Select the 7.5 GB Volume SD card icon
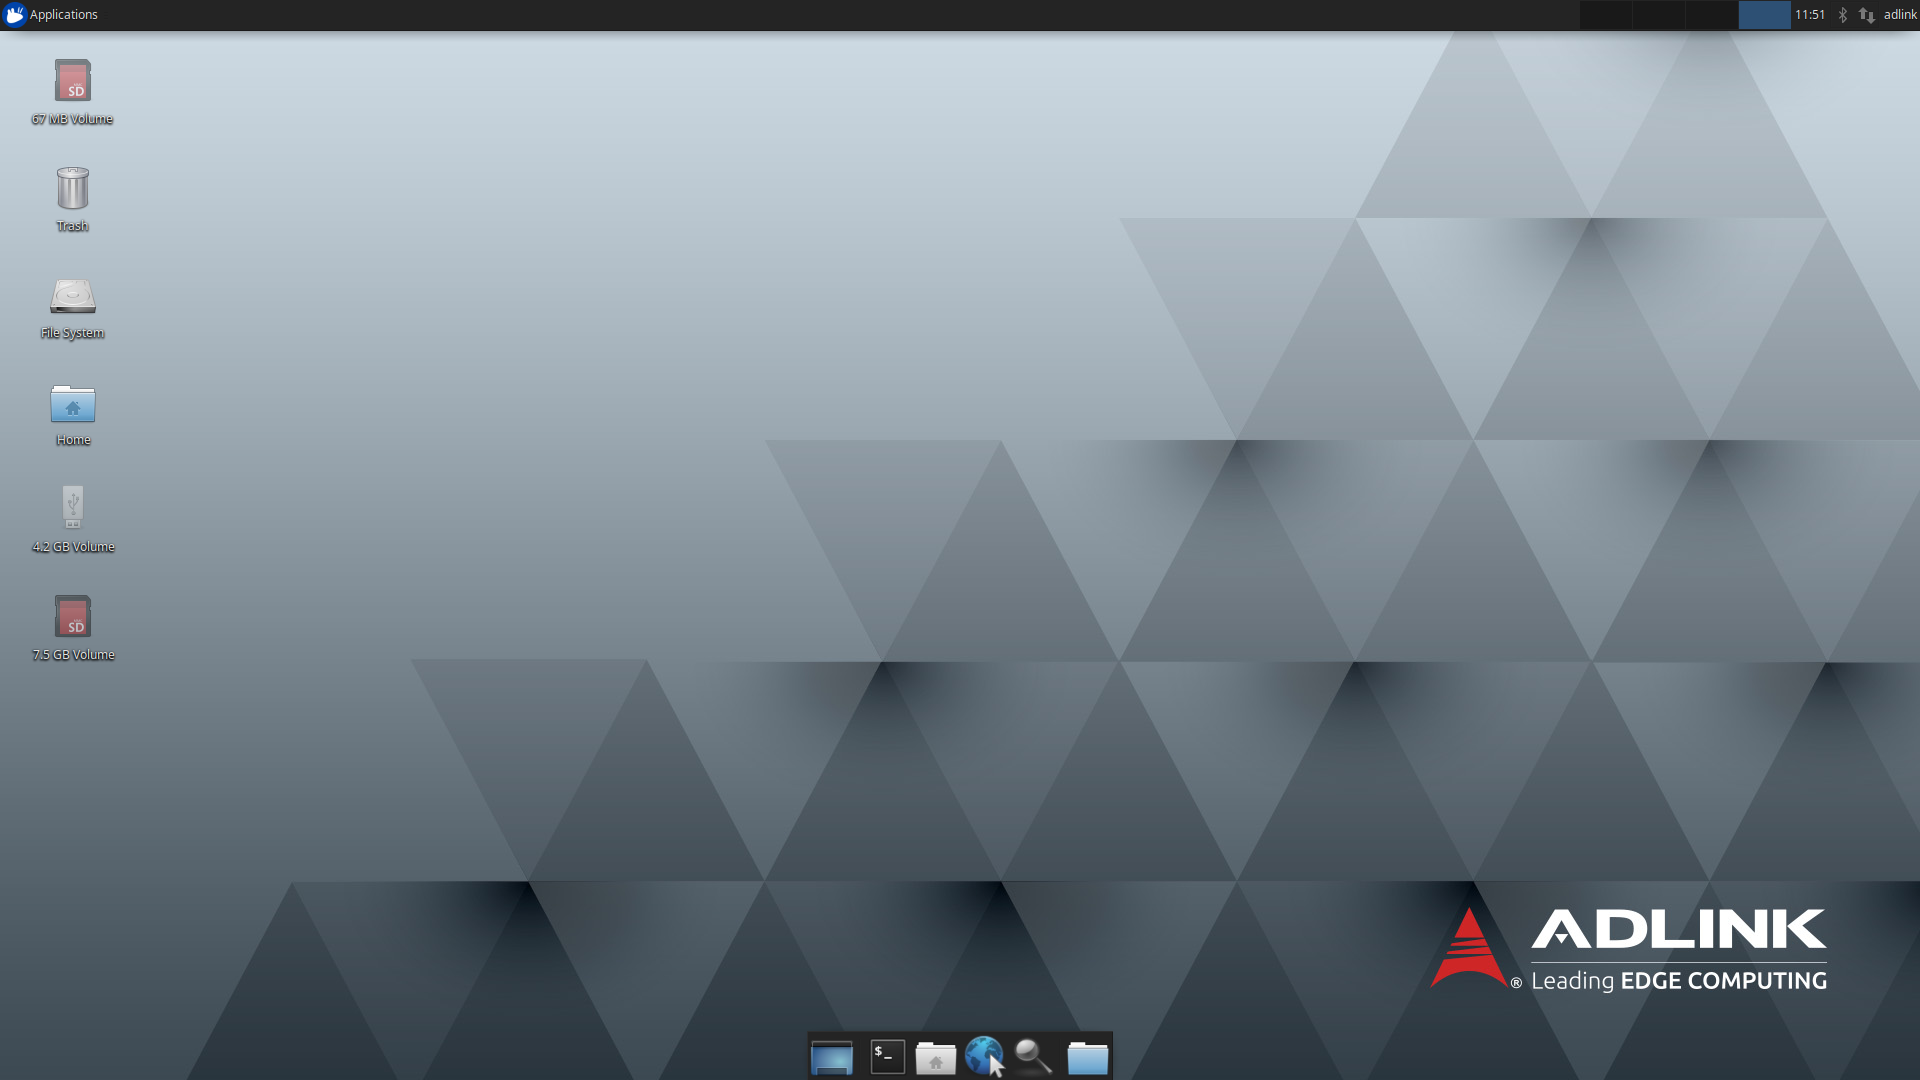Screen dimensions: 1920x1080 tap(73, 617)
